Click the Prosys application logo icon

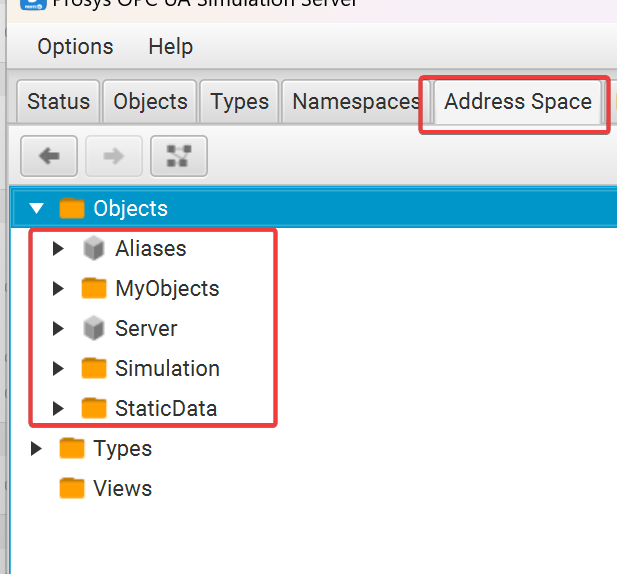click(33, 4)
